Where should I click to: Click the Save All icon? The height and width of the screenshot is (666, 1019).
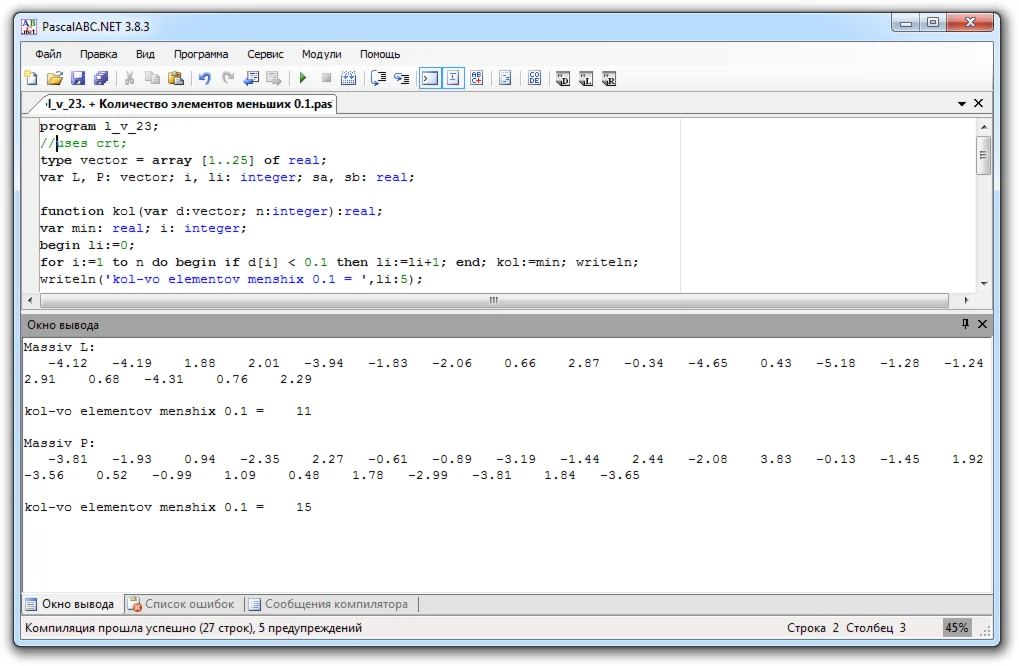tap(100, 78)
